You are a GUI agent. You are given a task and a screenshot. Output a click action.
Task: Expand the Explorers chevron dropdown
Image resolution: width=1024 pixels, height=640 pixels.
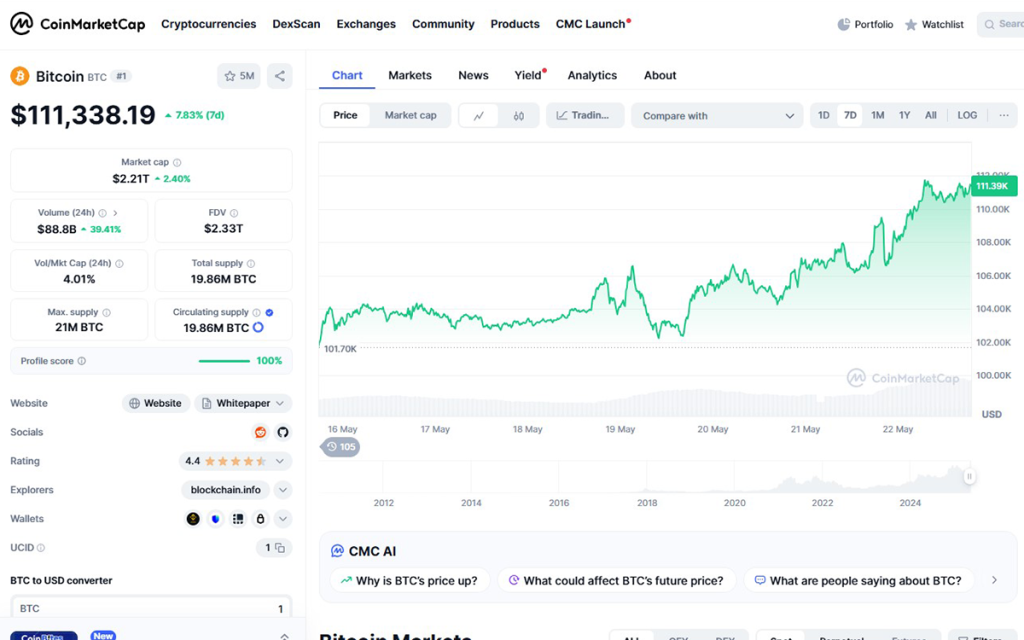pos(283,490)
